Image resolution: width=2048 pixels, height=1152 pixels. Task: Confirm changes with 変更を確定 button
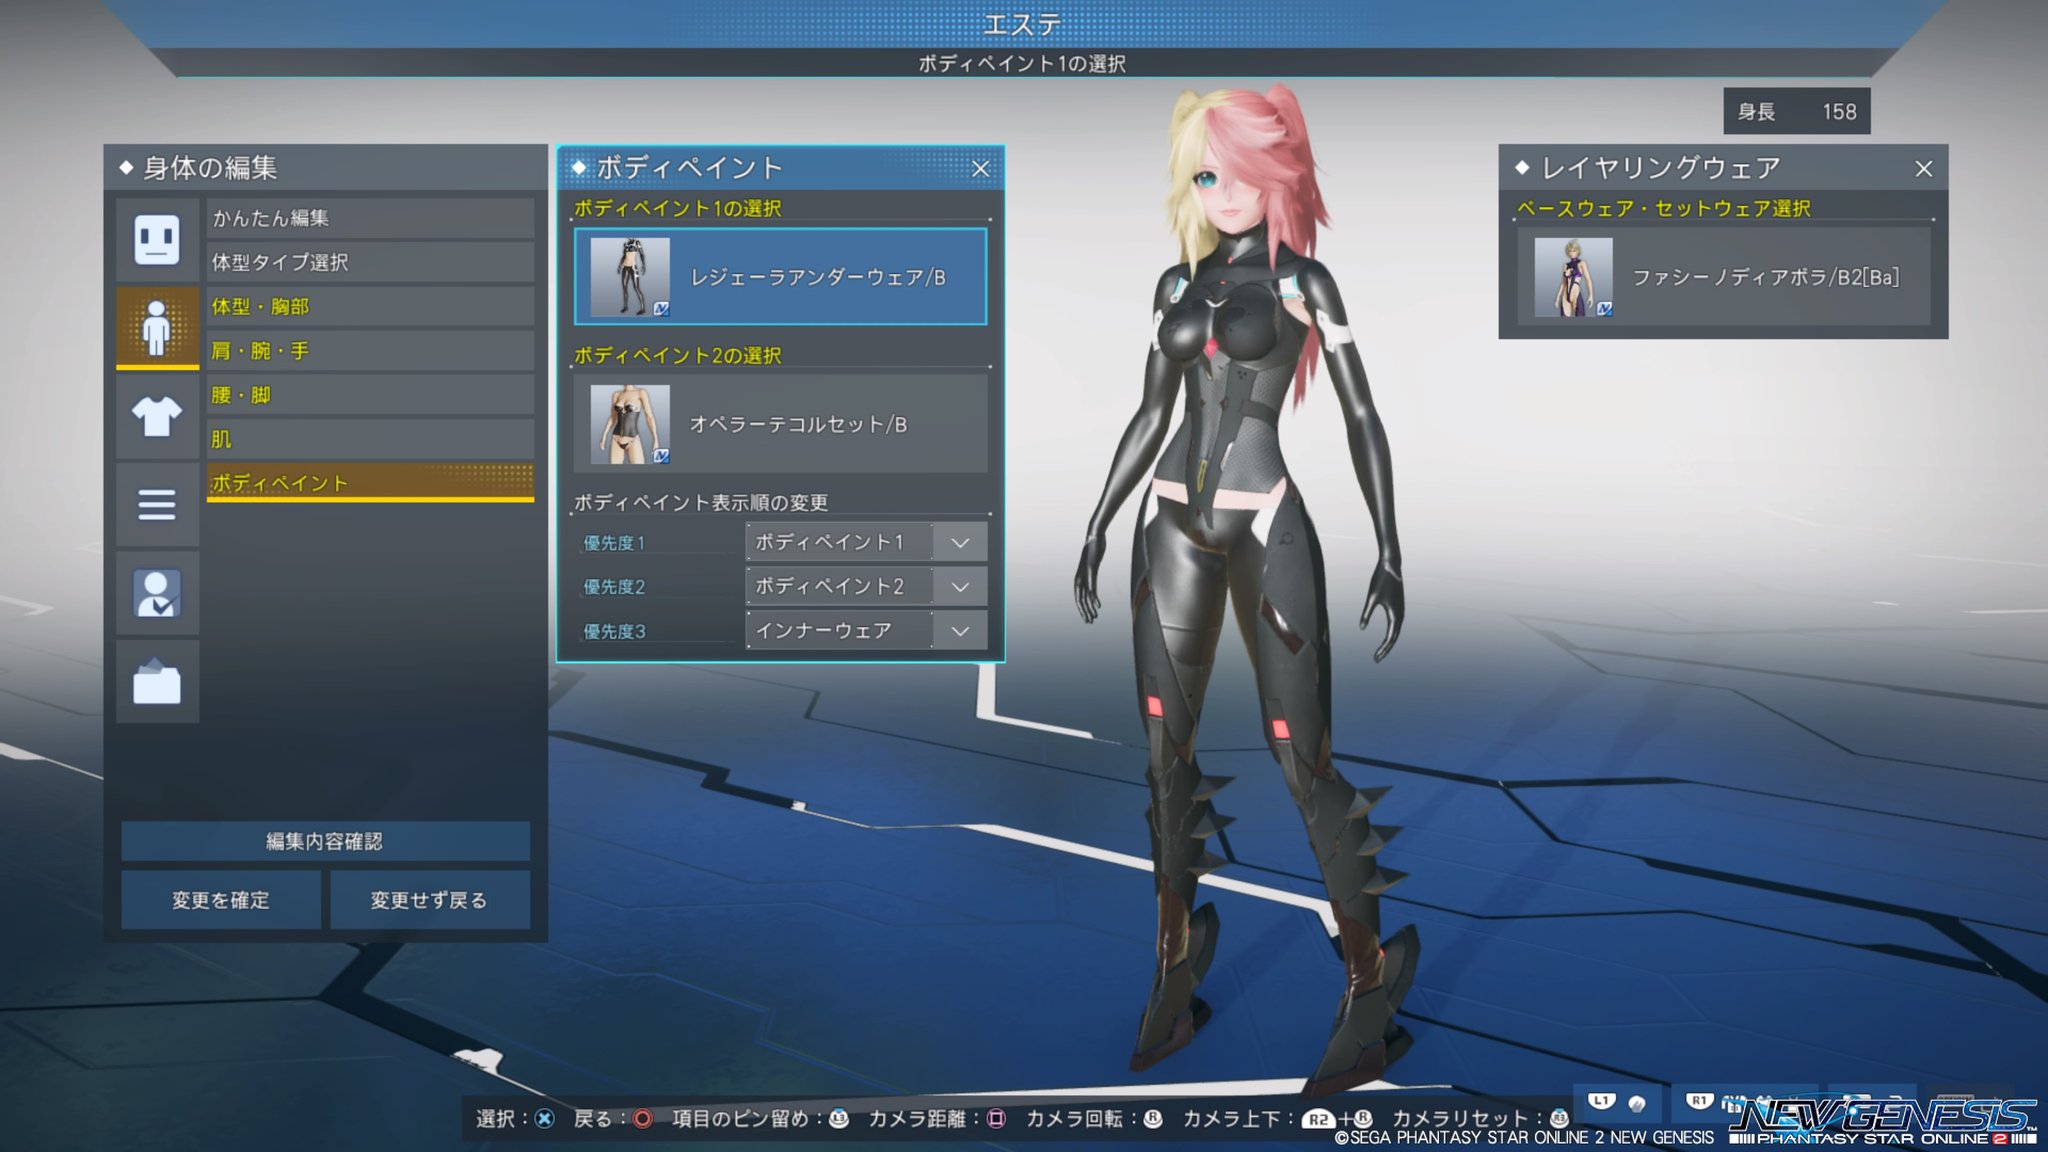tap(221, 900)
